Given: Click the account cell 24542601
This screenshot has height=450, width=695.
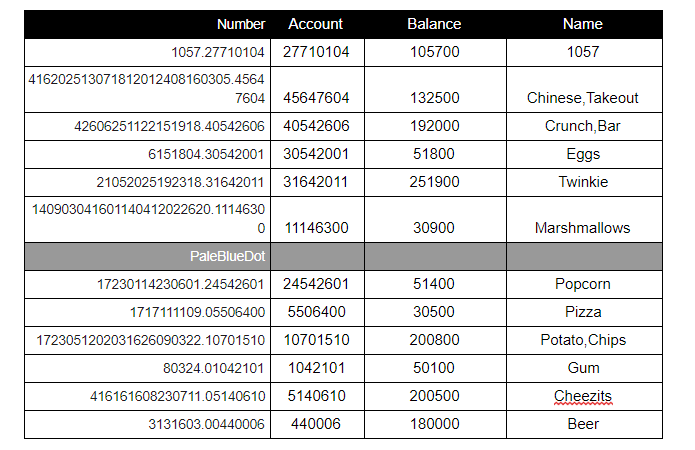Looking at the screenshot, I should click(317, 284).
